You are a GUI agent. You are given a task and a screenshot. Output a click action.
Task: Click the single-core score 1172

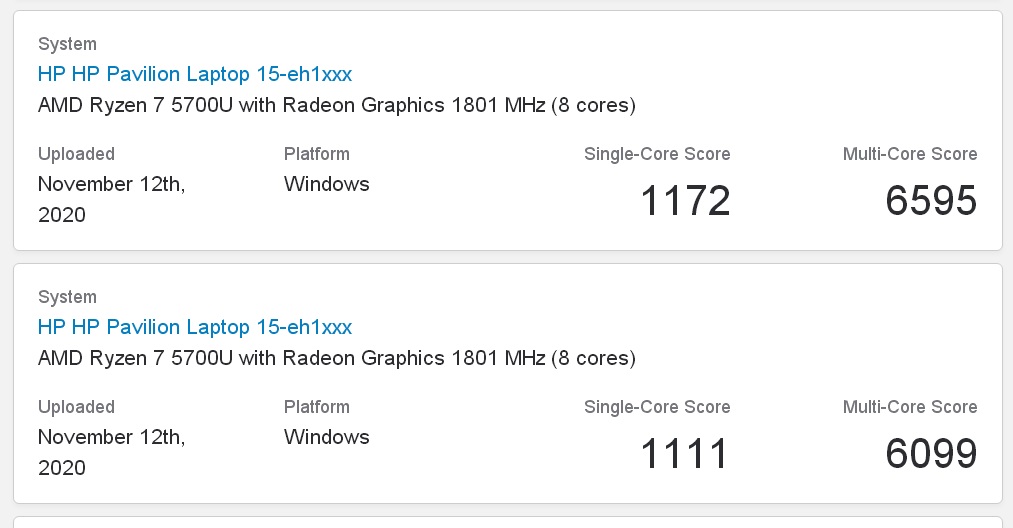[x=685, y=200]
